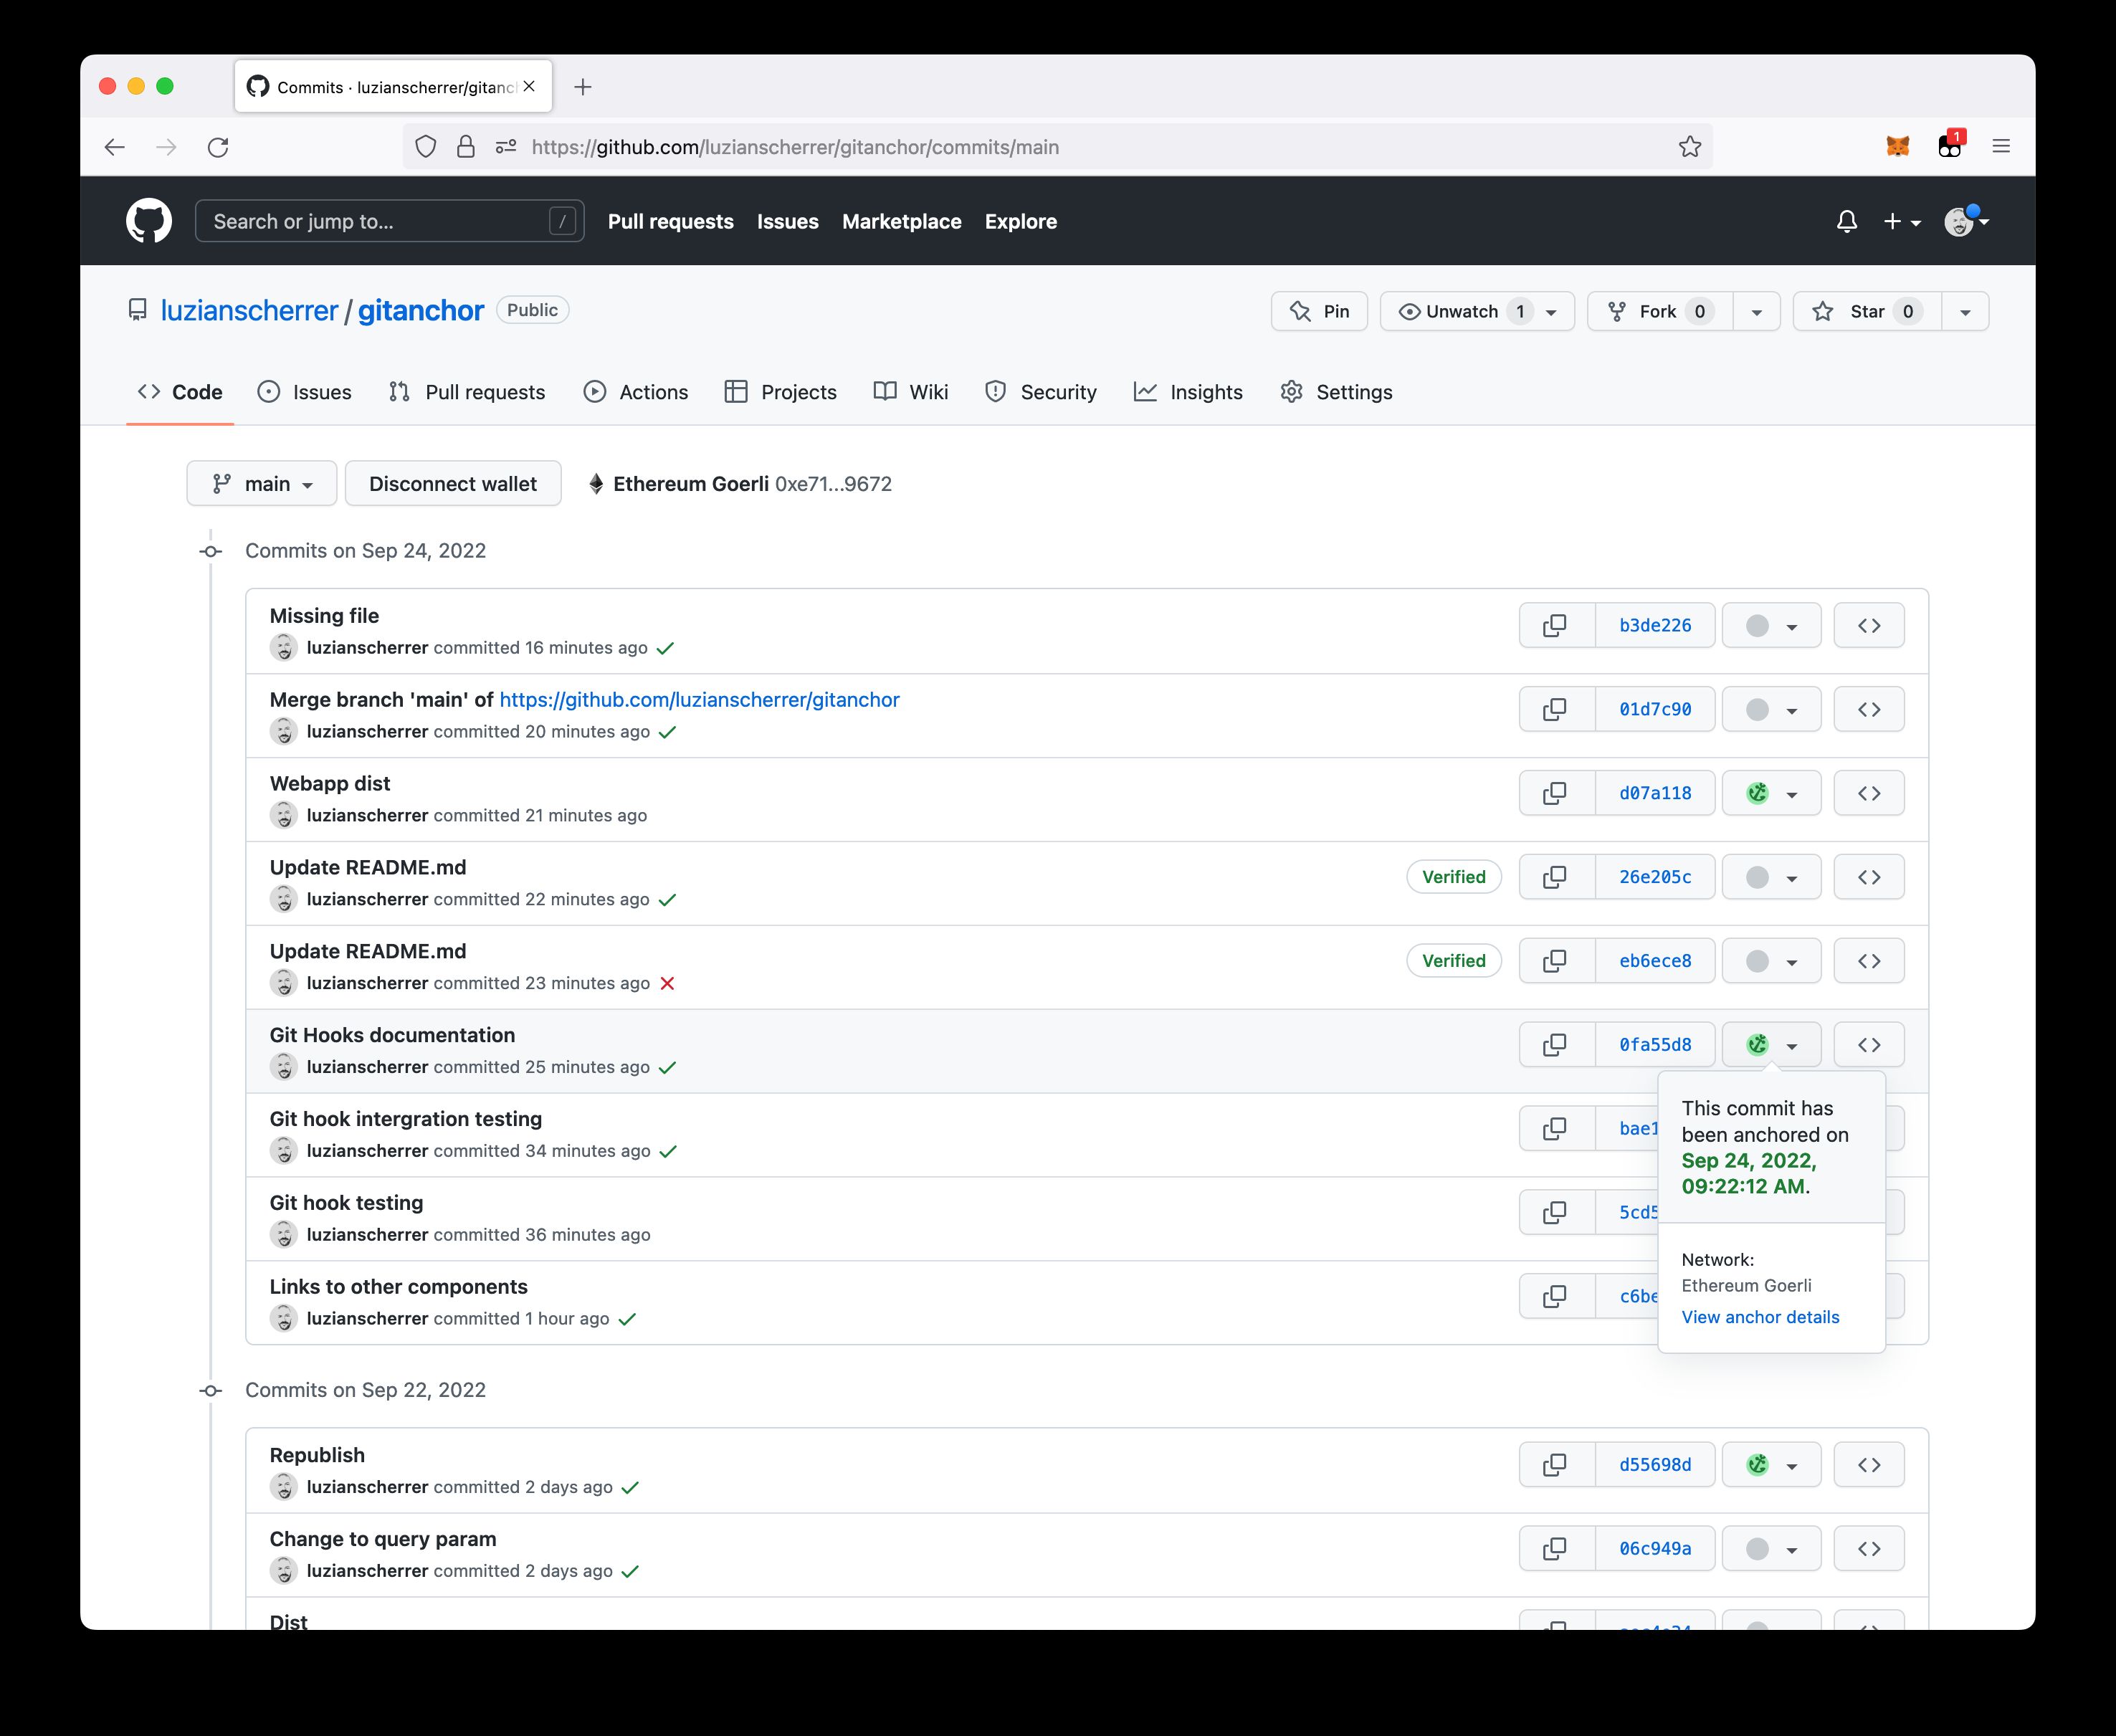Image resolution: width=2116 pixels, height=1736 pixels.
Task: Open Firefox hamburger menu
Action: click(x=2001, y=147)
